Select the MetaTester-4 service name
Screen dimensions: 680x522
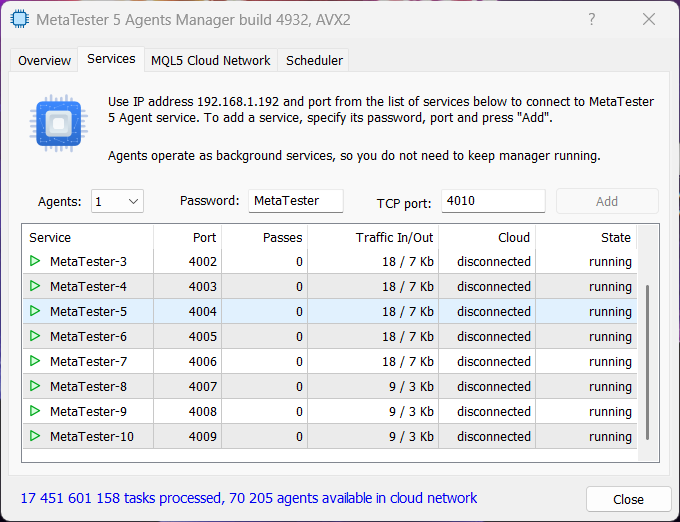88,287
